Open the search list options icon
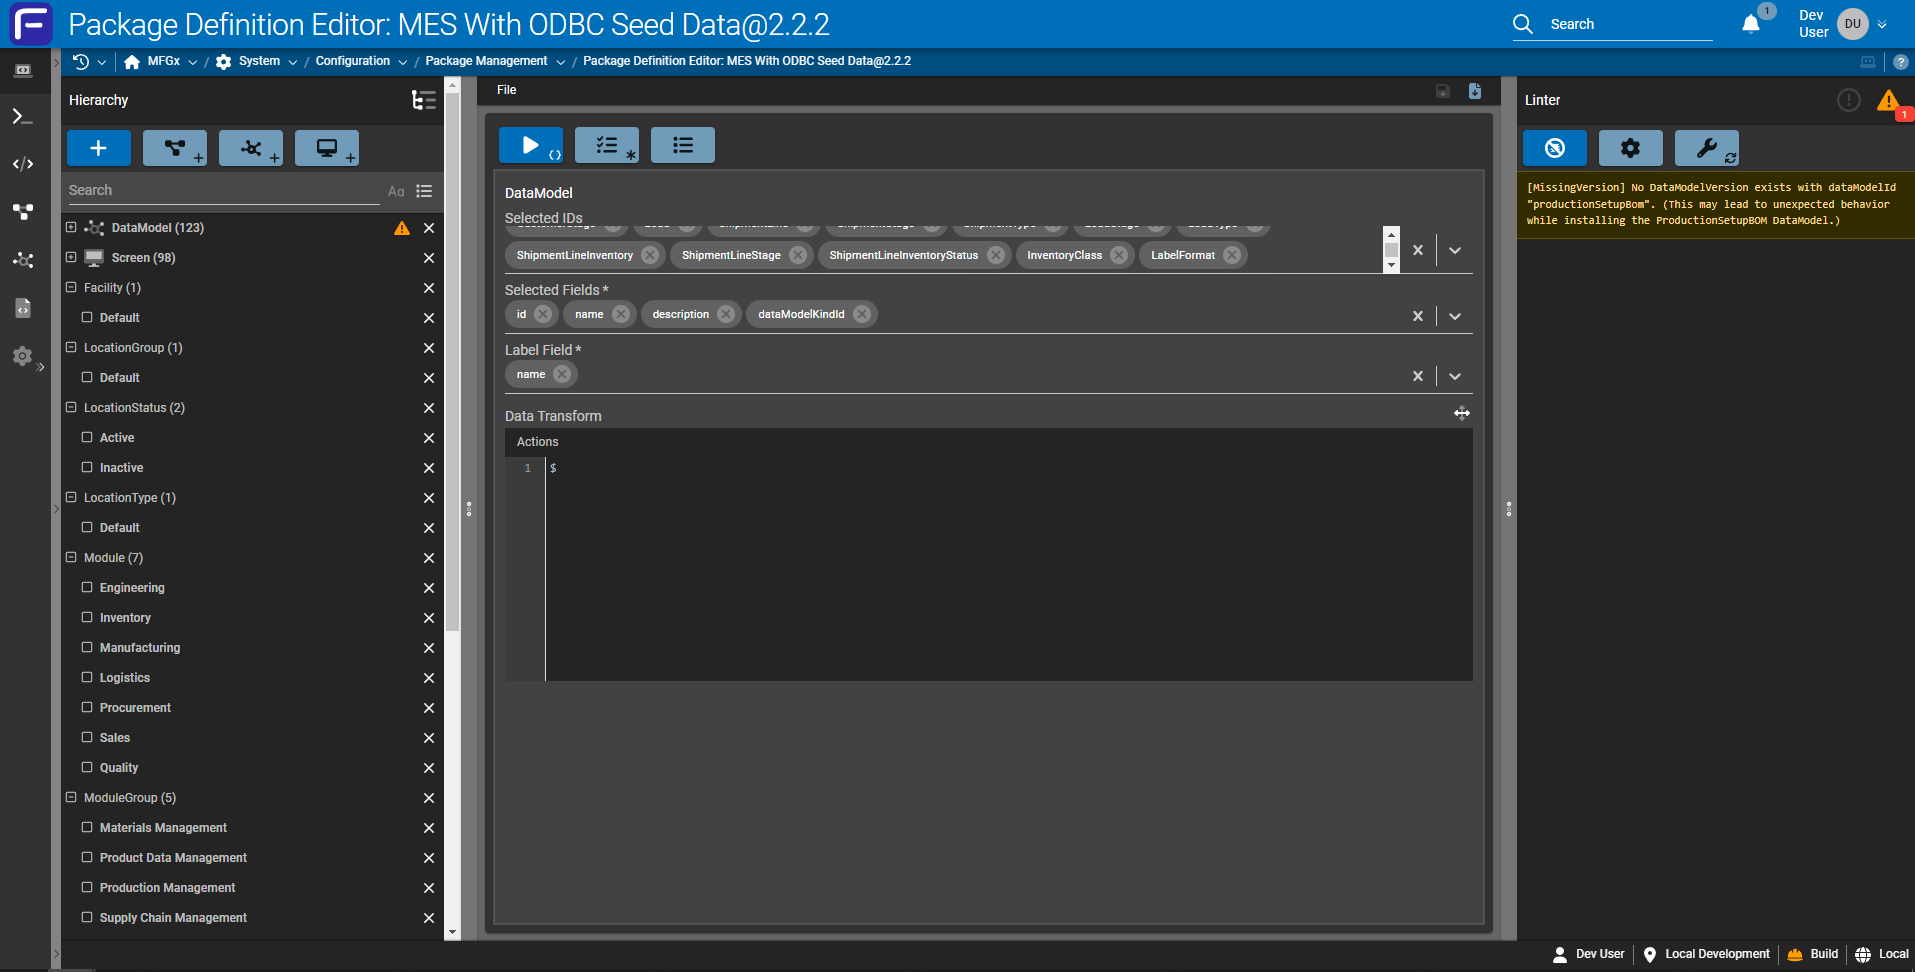 coord(424,191)
